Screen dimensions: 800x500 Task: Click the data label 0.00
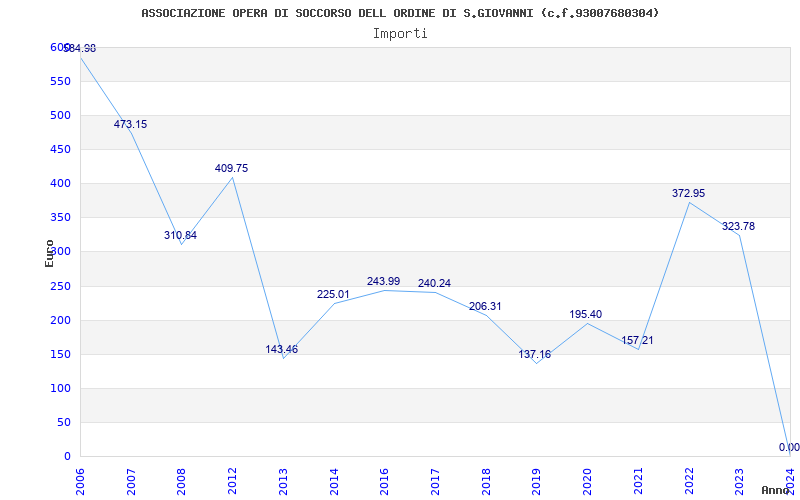pos(789,447)
